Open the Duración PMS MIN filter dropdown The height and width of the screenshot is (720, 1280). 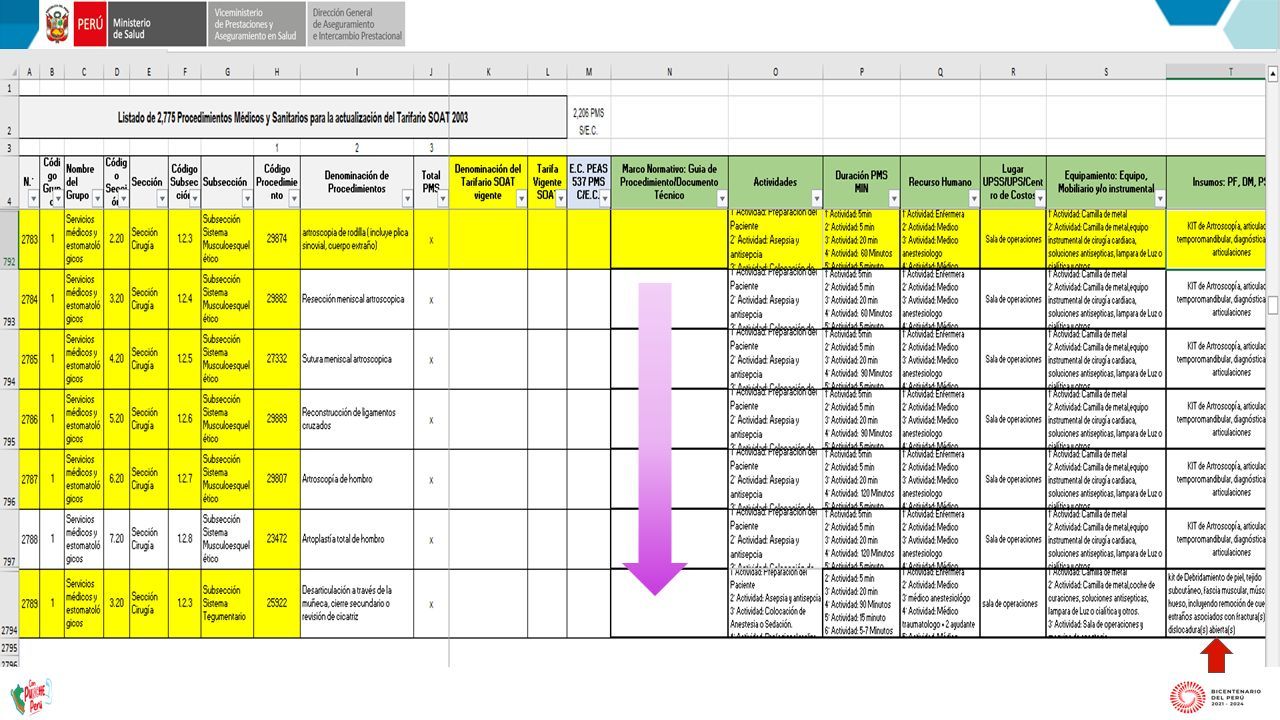coord(894,199)
